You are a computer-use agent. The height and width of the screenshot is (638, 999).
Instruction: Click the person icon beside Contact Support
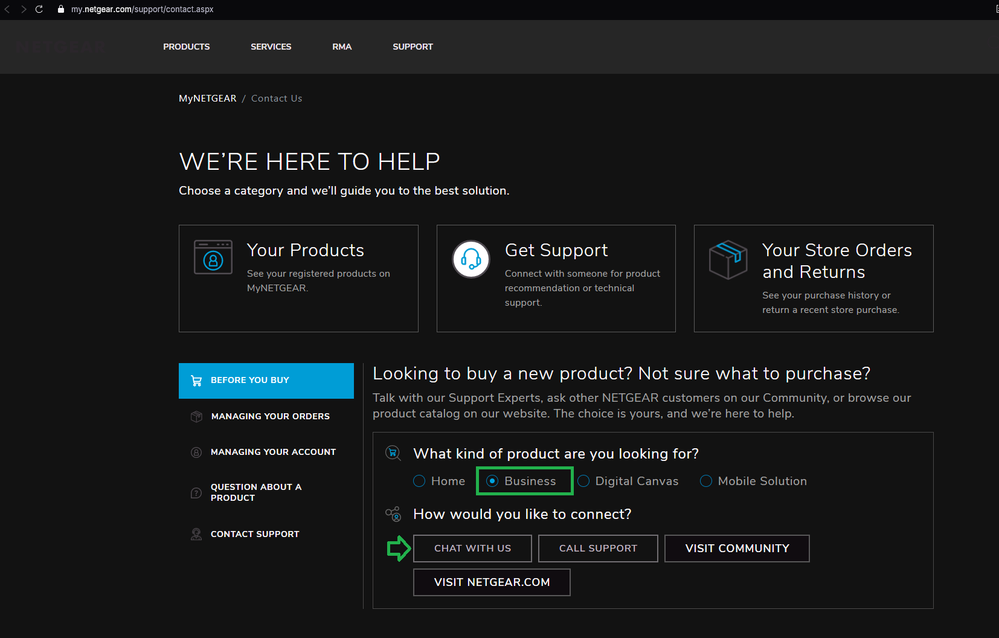point(196,534)
